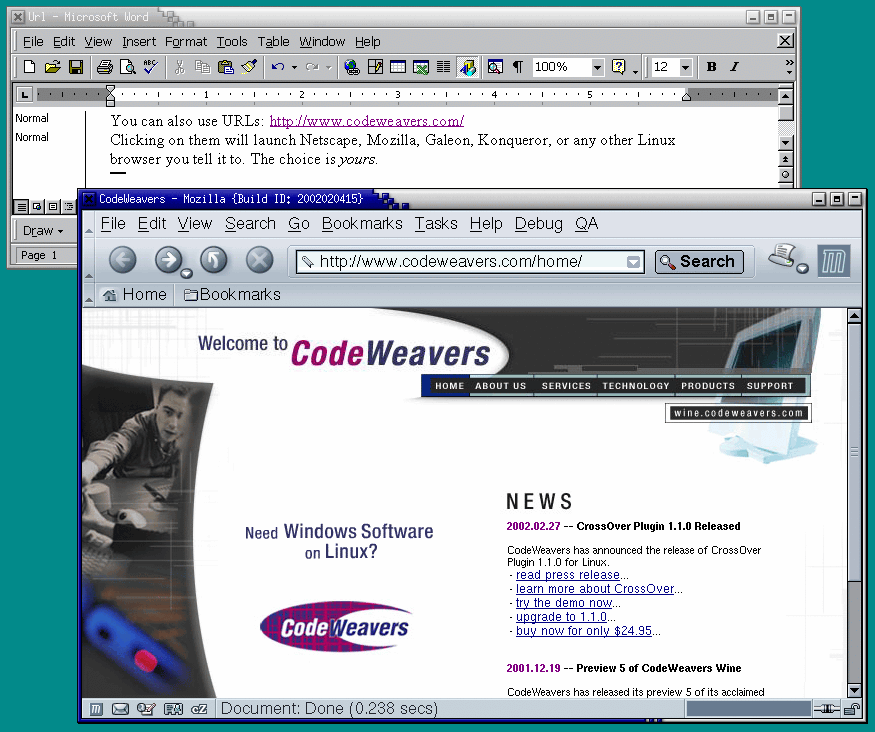Reload the page with the Reload icon
The width and height of the screenshot is (875, 732).
212,261
